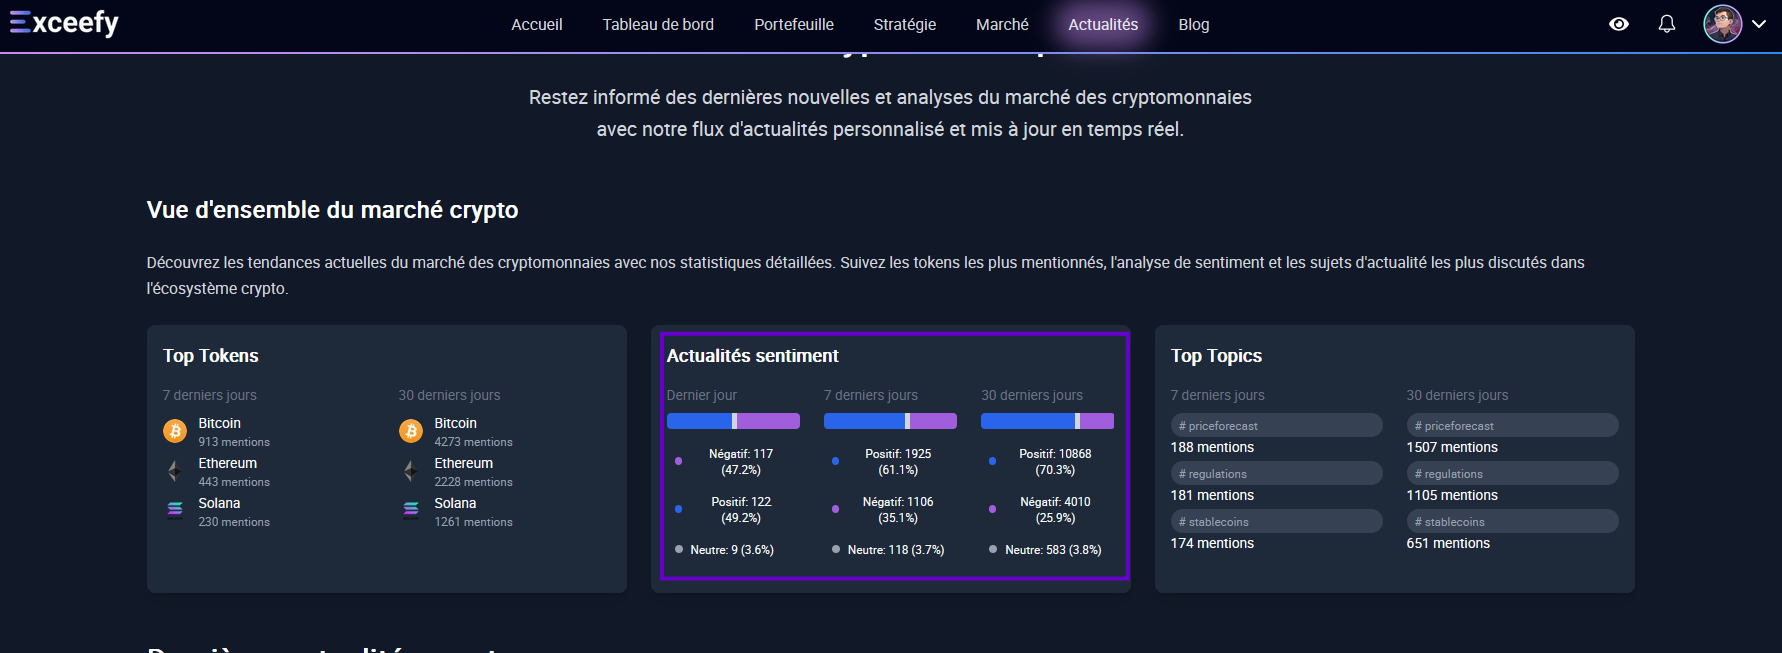Expand the profile menu chevron
1782x653 pixels.
tap(1759, 24)
